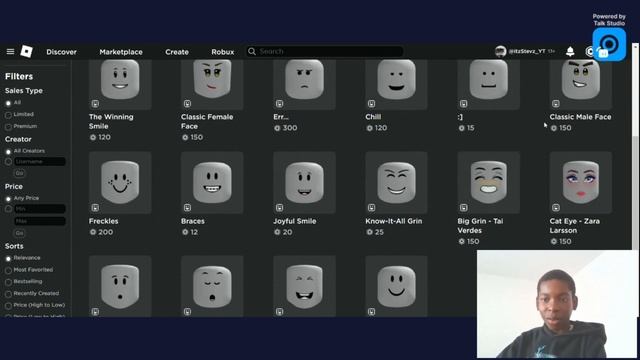Click bundle icon on Braces face
Viewport: 640px width, 360px height.
coord(187,208)
